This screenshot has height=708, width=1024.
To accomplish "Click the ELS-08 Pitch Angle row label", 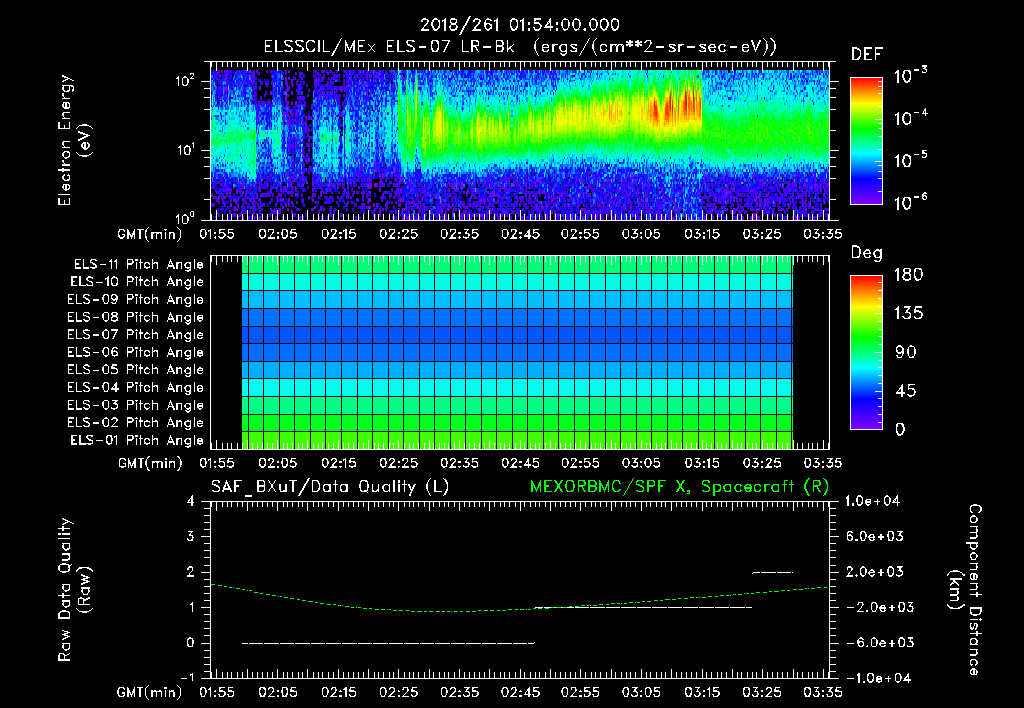I will [x=136, y=317].
